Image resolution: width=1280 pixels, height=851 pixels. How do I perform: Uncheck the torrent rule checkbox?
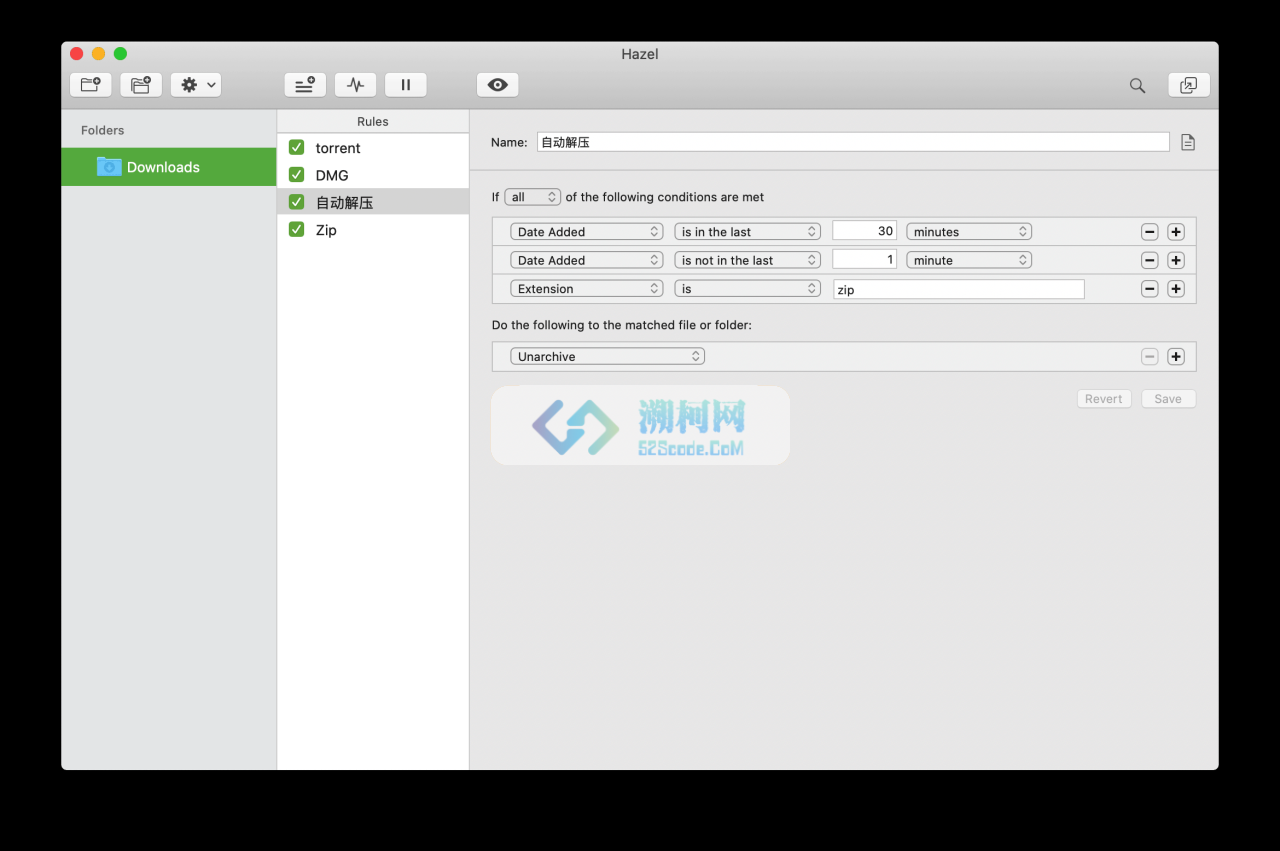(x=296, y=148)
